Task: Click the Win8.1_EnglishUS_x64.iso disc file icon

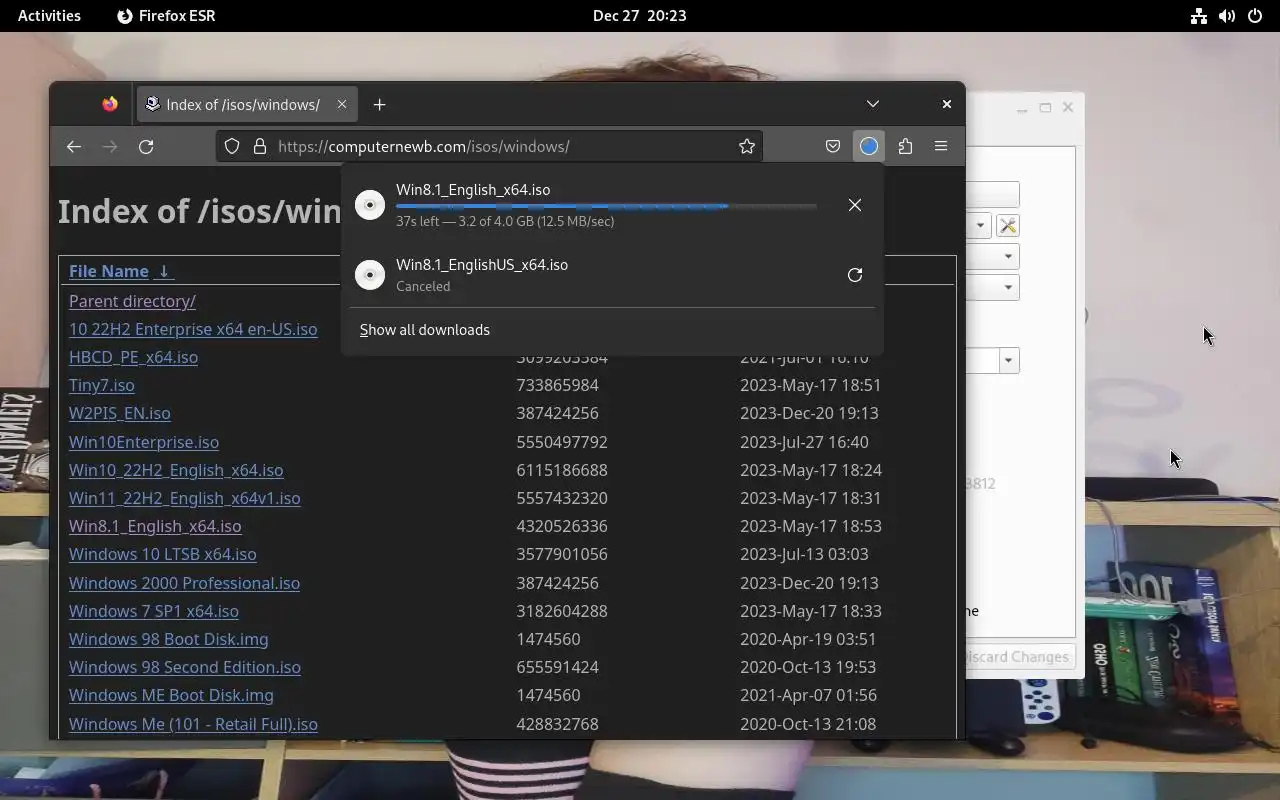Action: [x=370, y=275]
